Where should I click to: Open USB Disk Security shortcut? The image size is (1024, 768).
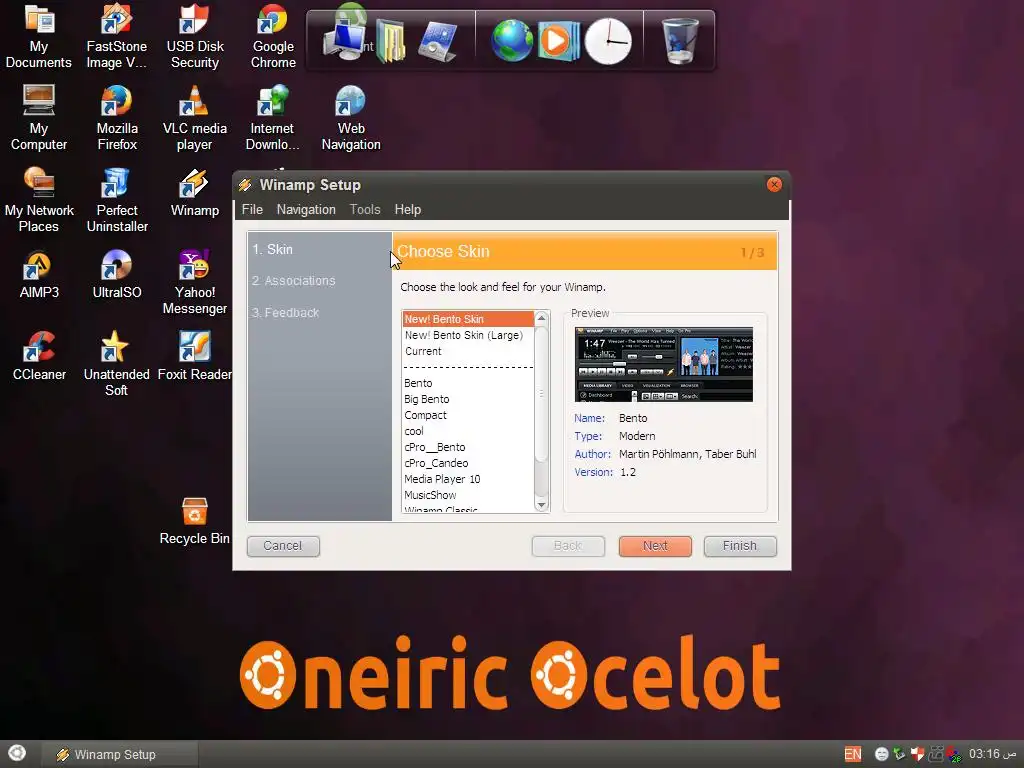[195, 37]
